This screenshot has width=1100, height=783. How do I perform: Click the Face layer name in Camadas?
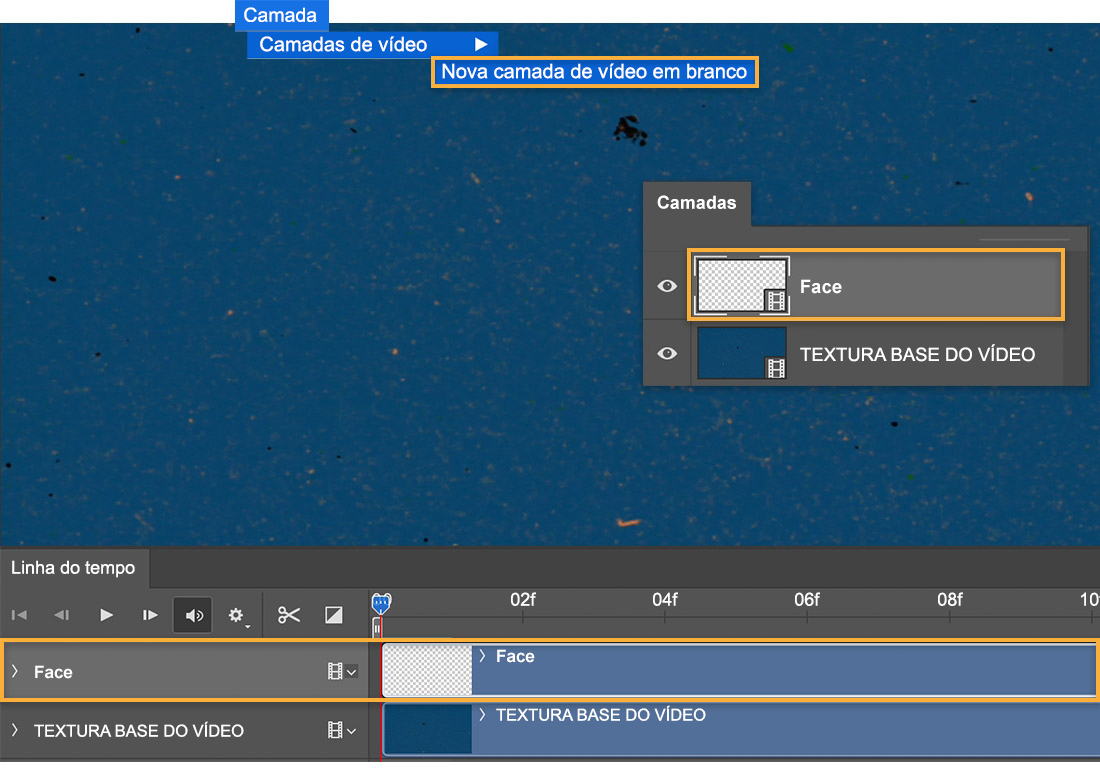pos(821,286)
